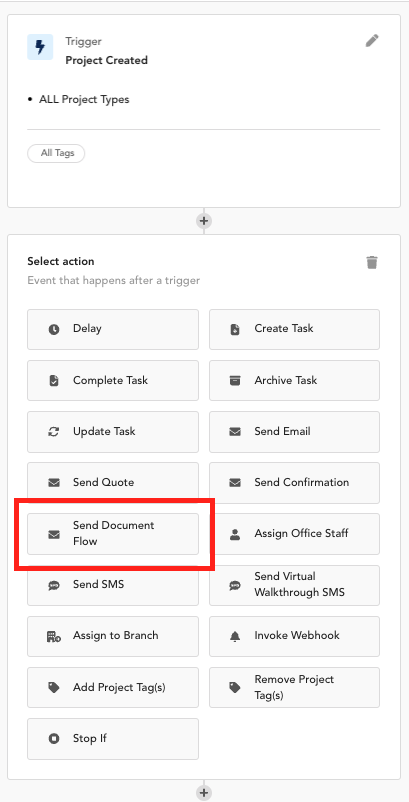Viewport: 409px width, 802px height.
Task: Choose the Assign Office Staff action
Action: [x=294, y=534]
